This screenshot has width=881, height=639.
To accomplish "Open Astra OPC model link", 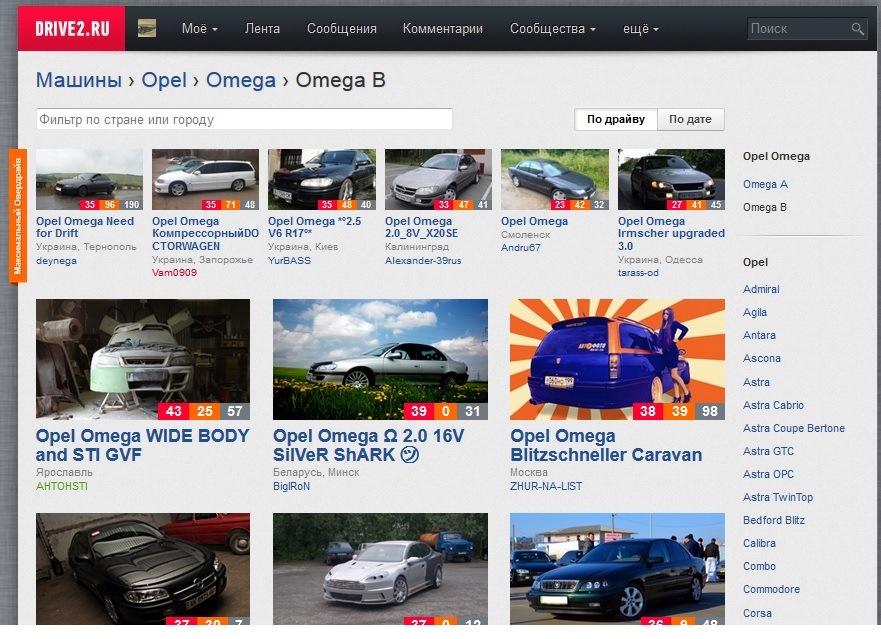I will (768, 474).
